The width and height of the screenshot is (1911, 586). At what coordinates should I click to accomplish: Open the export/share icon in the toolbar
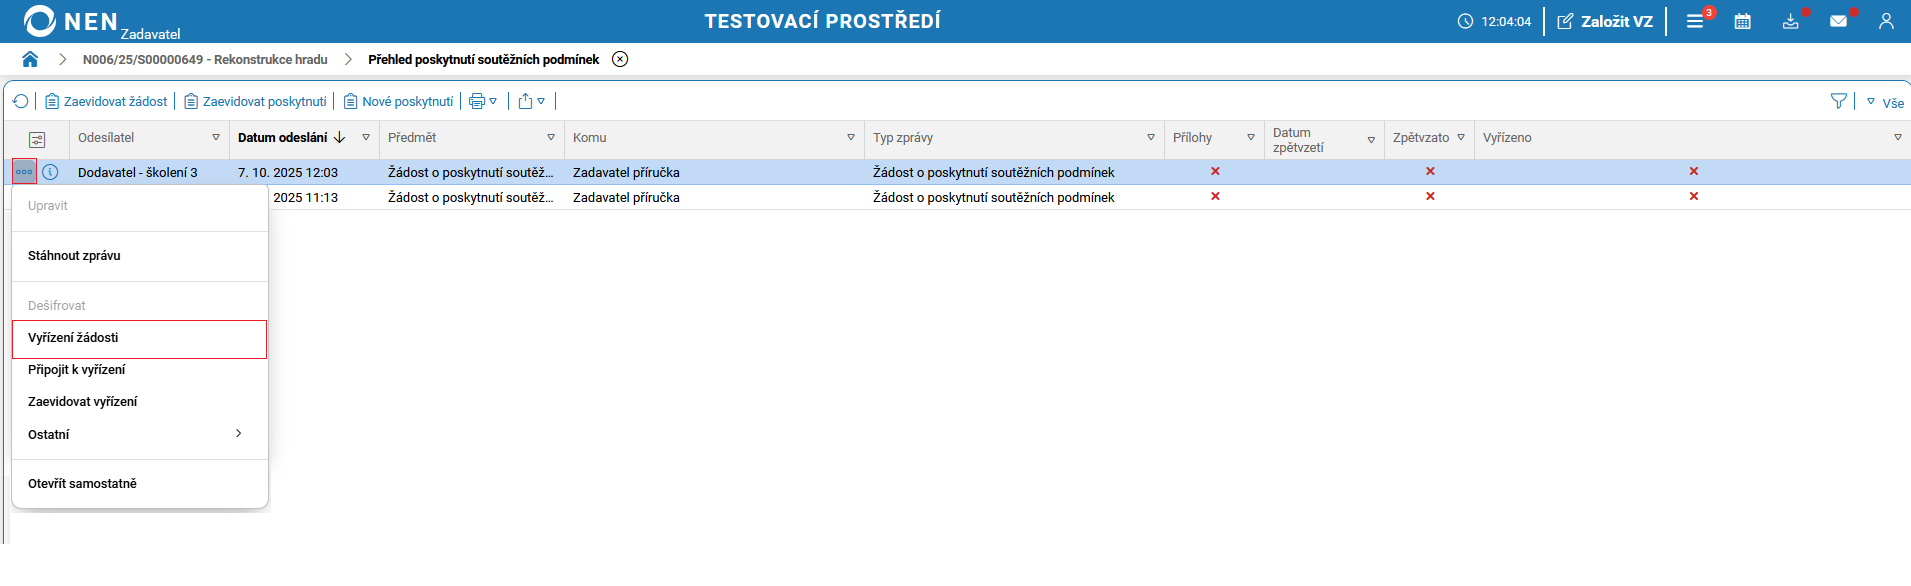525,101
